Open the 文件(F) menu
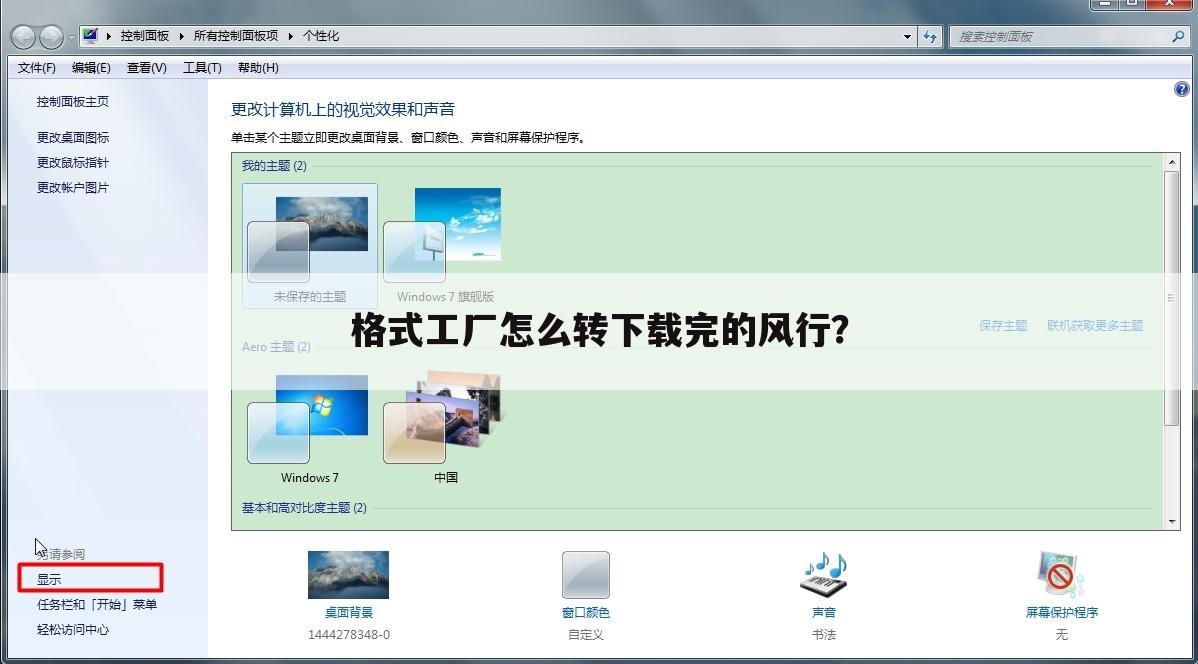 (x=37, y=67)
